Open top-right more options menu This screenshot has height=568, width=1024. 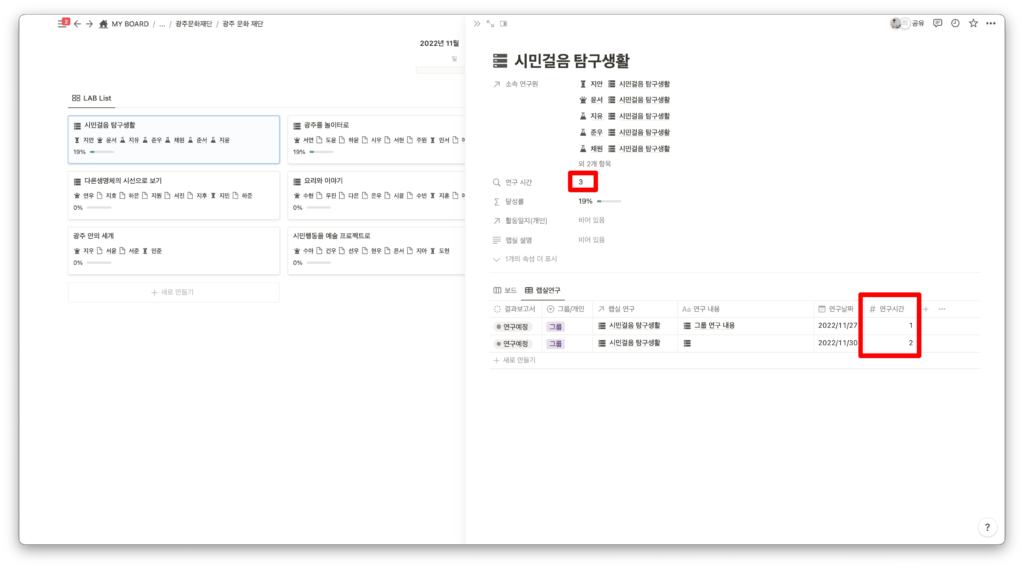(x=991, y=24)
